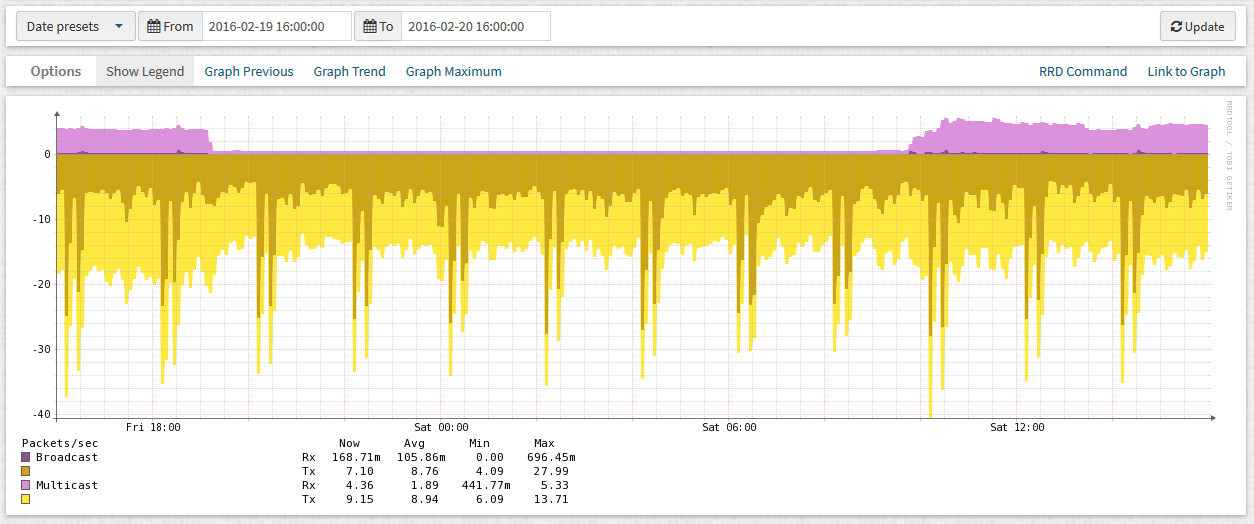Open the Link to Graph link
Screen dimensions: 1254x524
pos(1186,71)
